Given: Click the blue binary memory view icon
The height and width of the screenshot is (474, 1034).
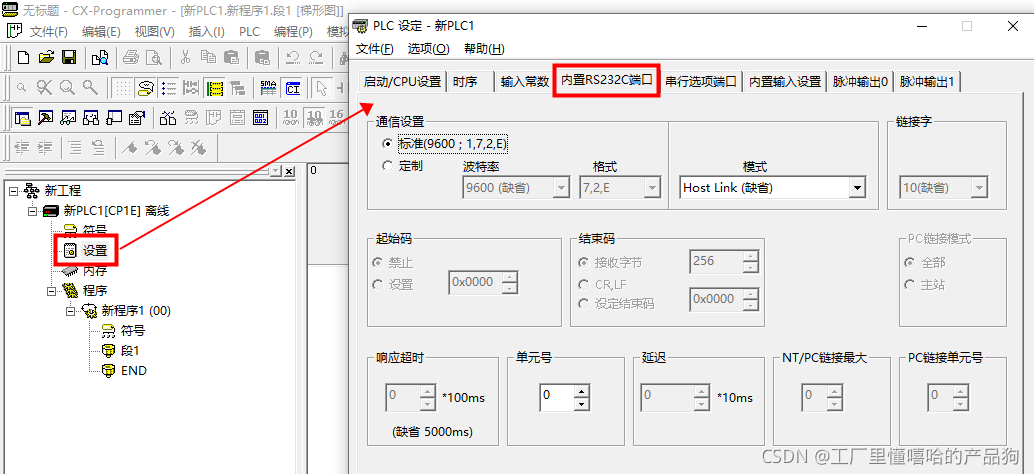Looking at the screenshot, I should (x=260, y=118).
